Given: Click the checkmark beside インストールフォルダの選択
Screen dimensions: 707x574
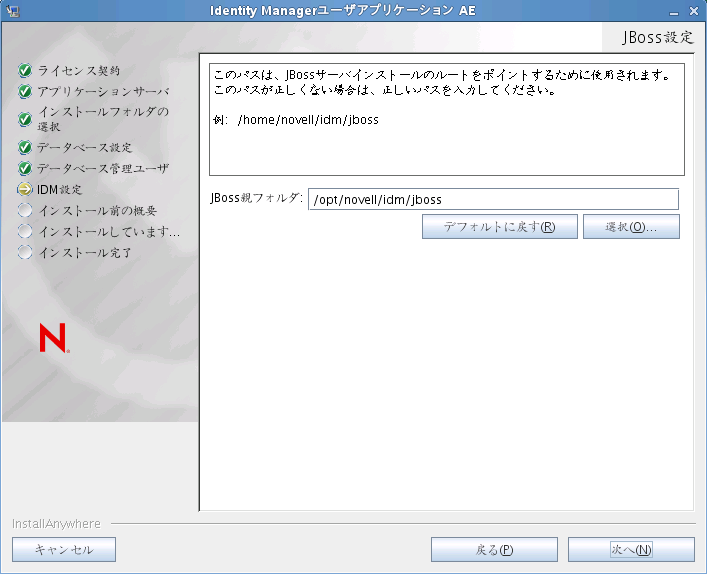Looking at the screenshot, I should click(x=25, y=119).
